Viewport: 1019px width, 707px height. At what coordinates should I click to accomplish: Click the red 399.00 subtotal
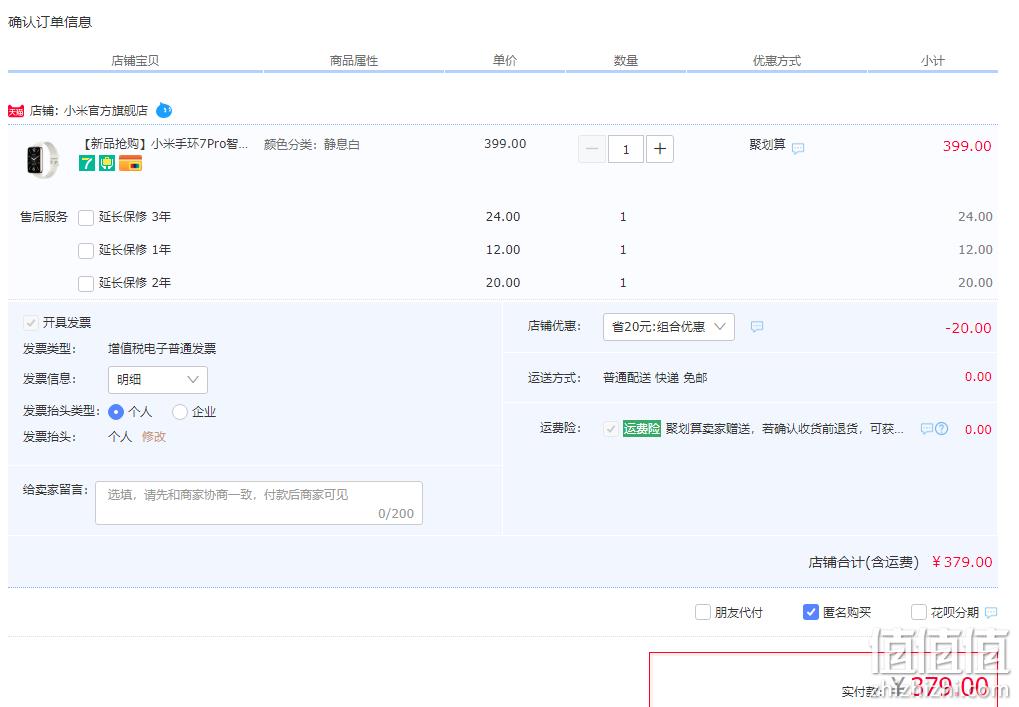(967, 146)
